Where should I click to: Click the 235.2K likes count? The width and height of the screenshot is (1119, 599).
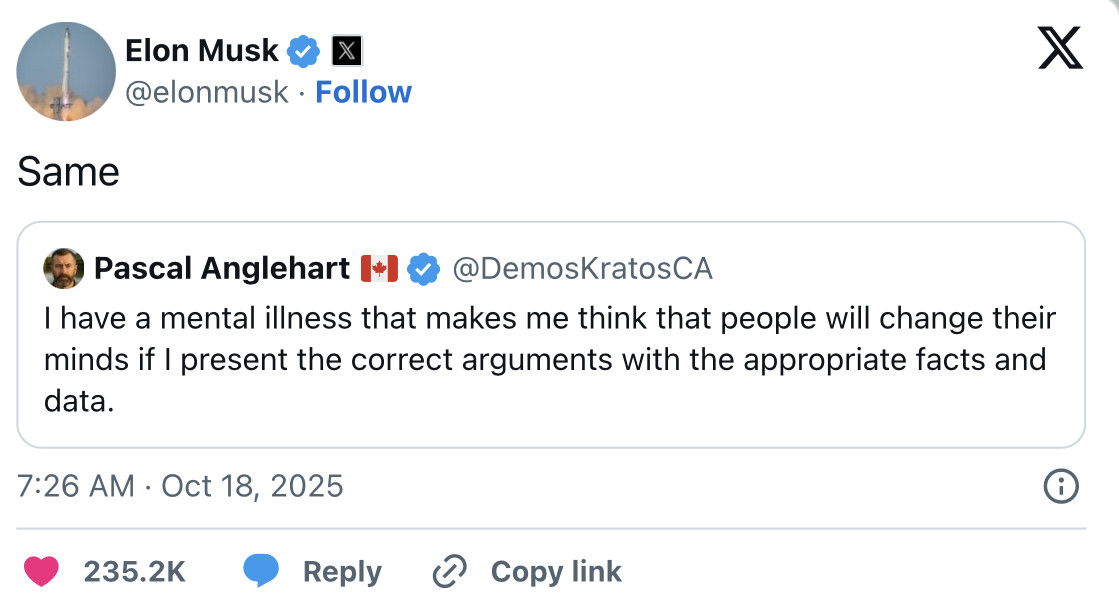click(x=134, y=571)
